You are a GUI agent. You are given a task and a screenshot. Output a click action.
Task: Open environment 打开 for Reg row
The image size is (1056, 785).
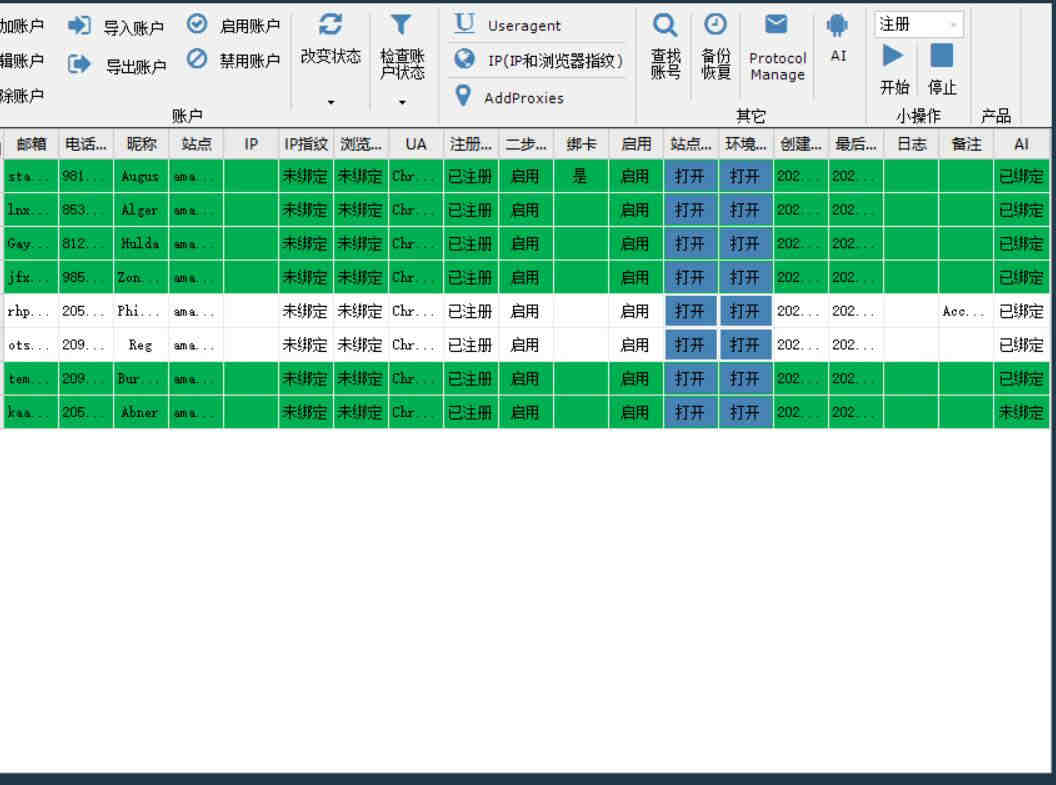(746, 345)
